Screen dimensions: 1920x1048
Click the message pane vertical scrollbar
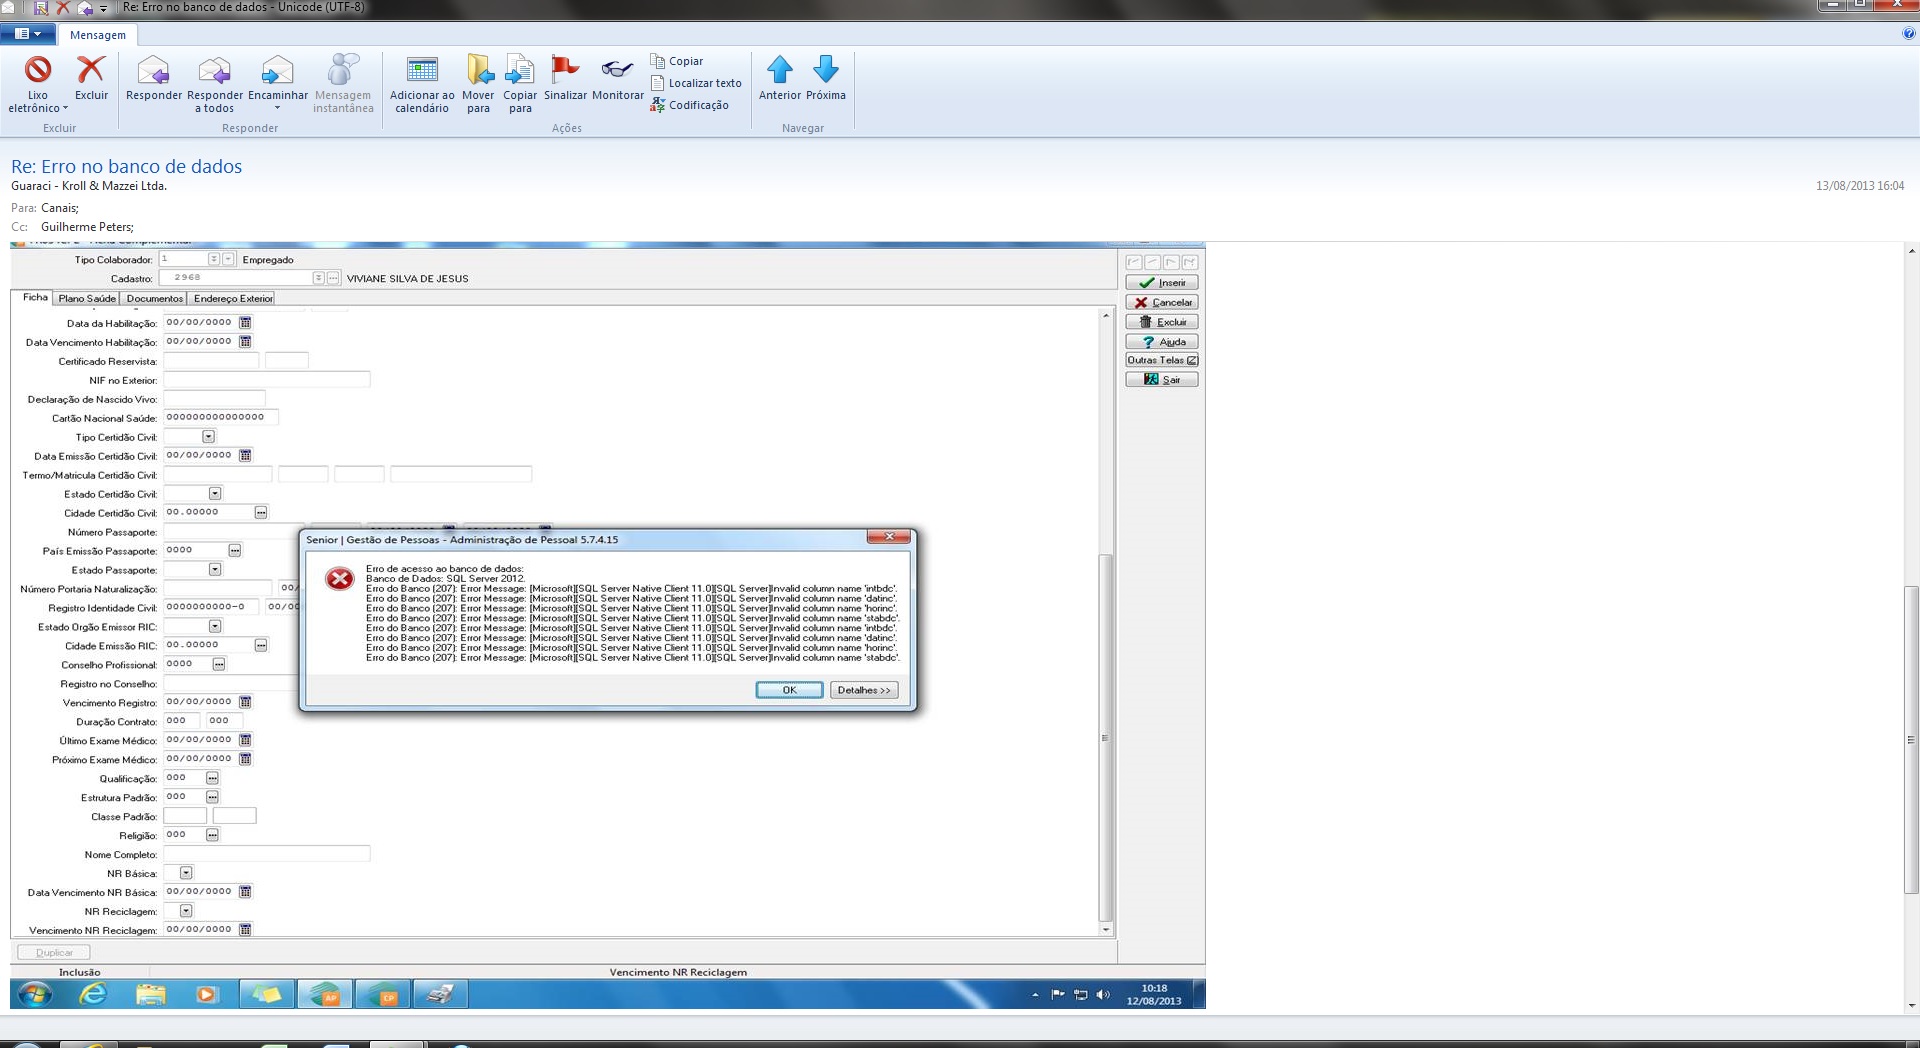tap(1911, 740)
